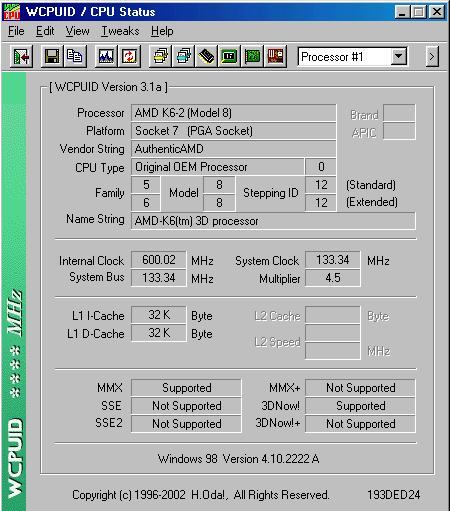This screenshot has width=450, height=511.
Task: Click the Vendor String AuthenticAMD field
Action: click(233, 149)
